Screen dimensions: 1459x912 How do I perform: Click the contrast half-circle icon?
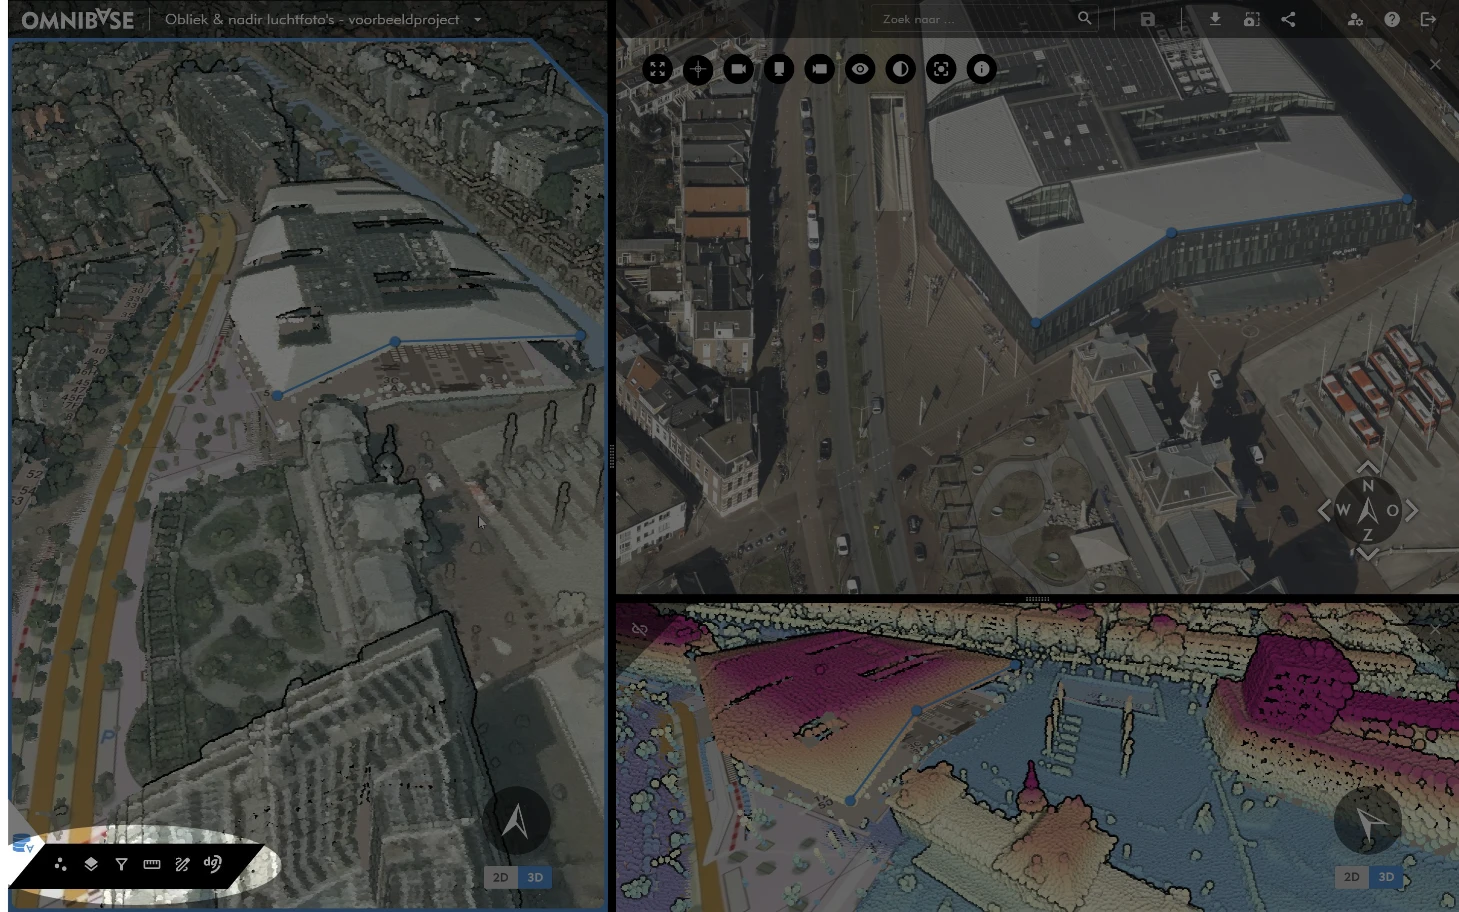tap(900, 69)
